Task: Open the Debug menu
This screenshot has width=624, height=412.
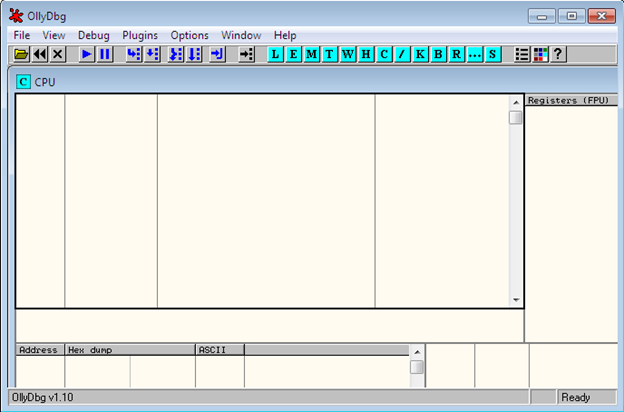Action: click(94, 35)
